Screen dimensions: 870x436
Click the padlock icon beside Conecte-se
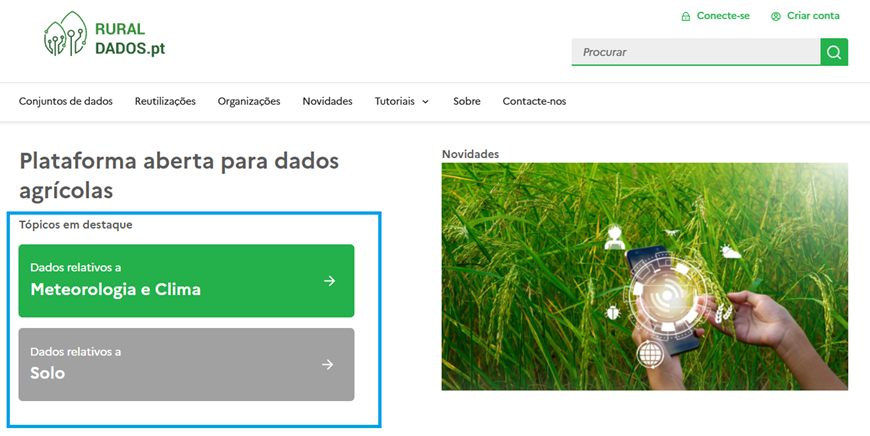click(x=685, y=16)
